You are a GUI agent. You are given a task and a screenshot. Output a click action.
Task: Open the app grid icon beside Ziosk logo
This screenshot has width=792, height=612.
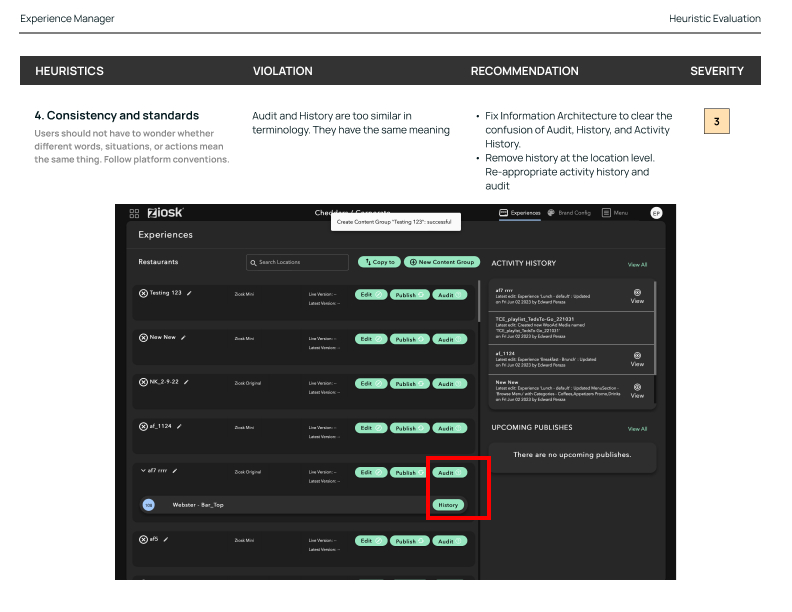pos(134,213)
